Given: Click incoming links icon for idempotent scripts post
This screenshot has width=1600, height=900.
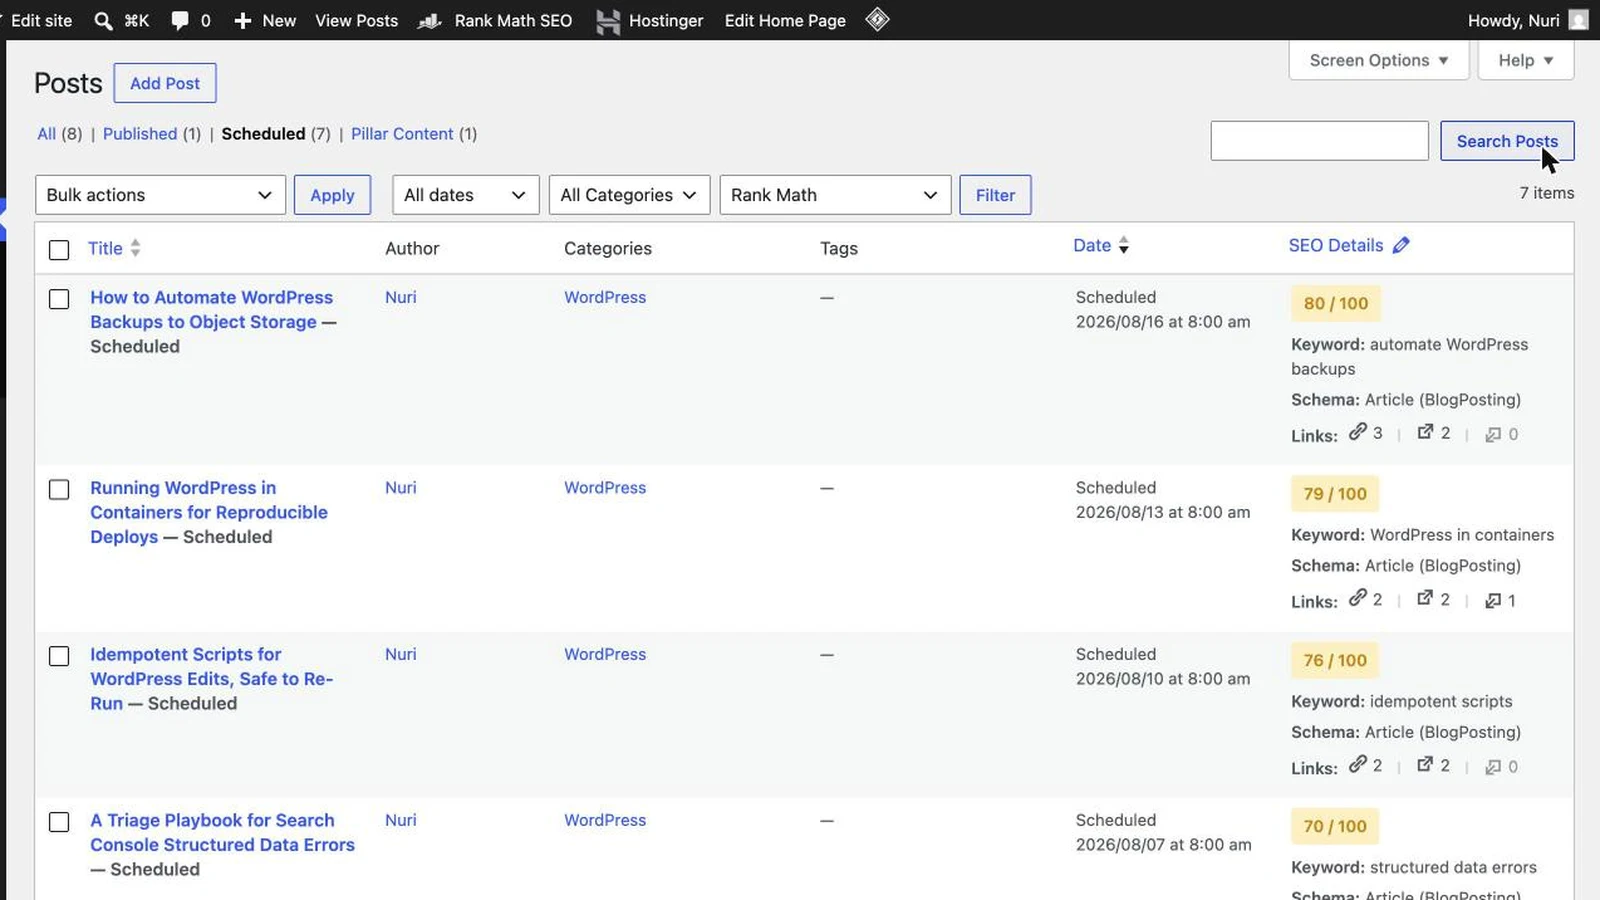Looking at the screenshot, I should click(x=1493, y=766).
